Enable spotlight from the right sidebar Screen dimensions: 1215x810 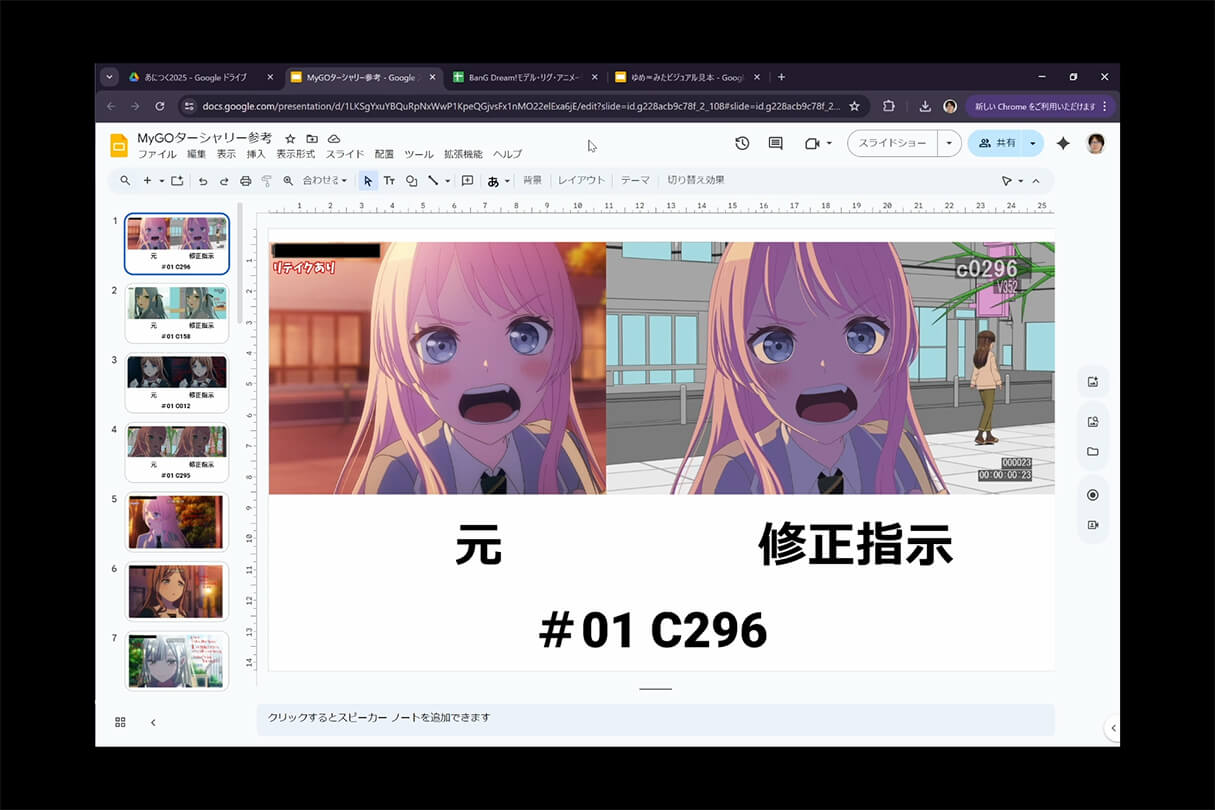point(1093,494)
